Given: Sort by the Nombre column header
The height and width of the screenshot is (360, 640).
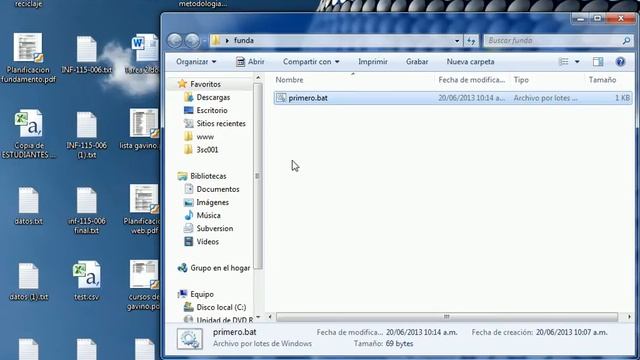Looking at the screenshot, I should (x=289, y=80).
